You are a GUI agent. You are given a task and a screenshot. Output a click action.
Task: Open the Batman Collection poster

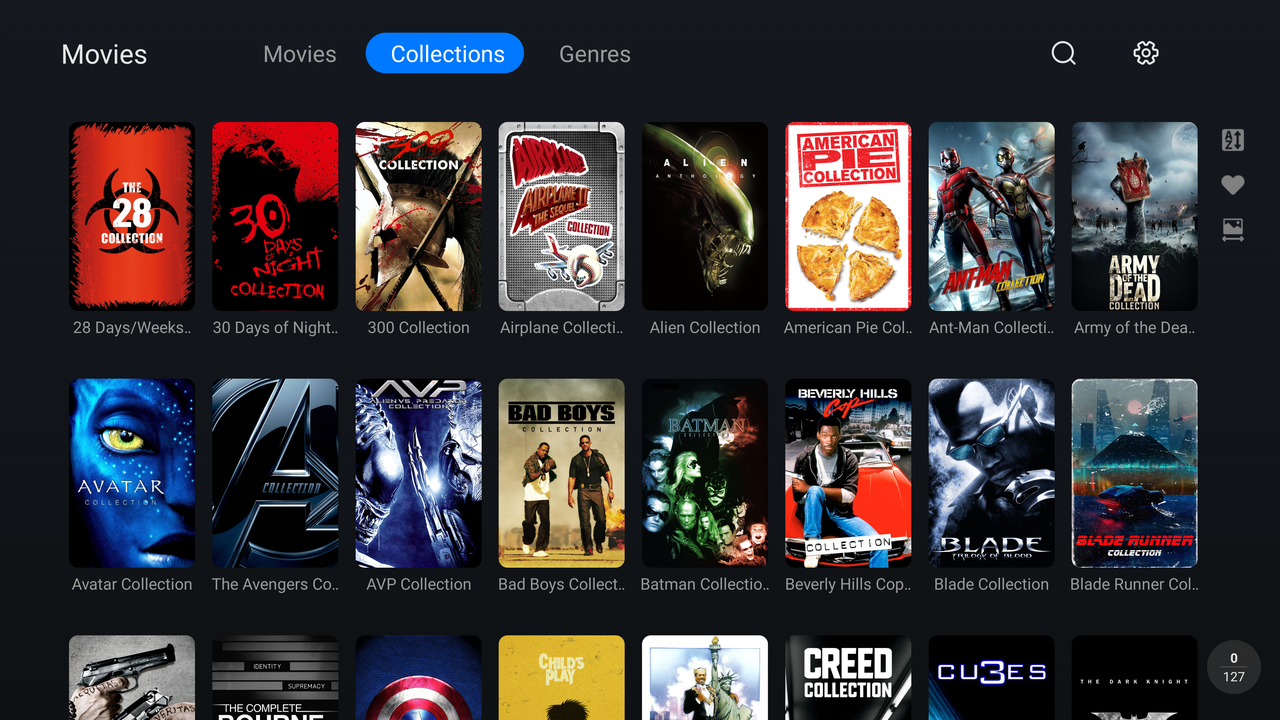click(705, 473)
